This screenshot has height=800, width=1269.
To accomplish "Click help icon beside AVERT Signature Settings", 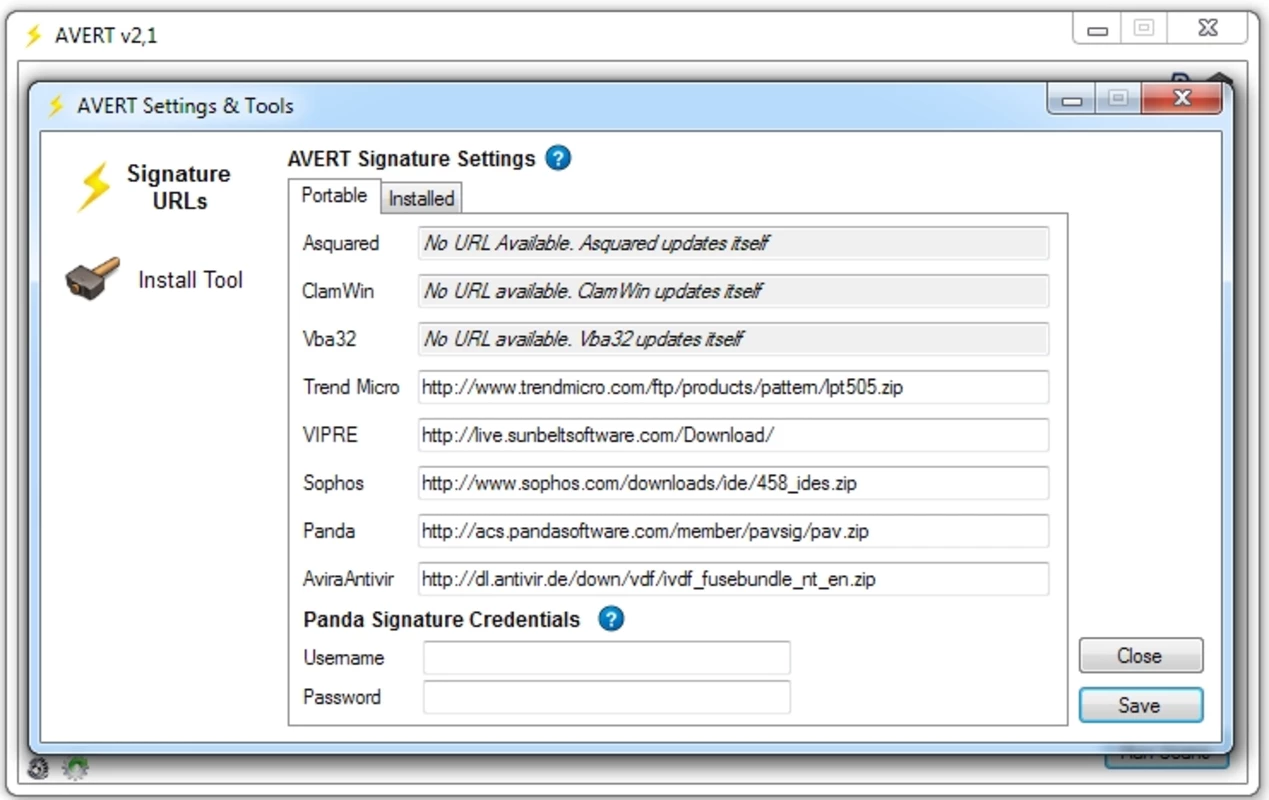I will tap(558, 158).
